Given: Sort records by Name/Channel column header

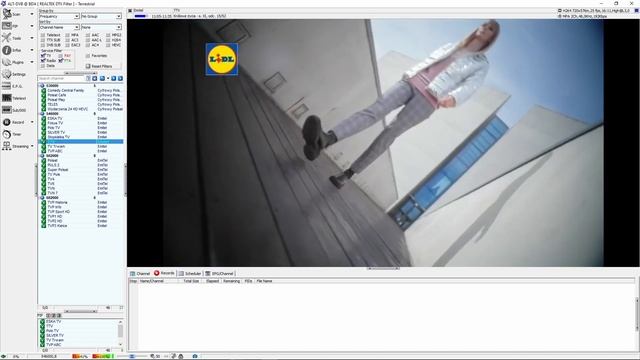Looking at the screenshot, I should point(158,281).
